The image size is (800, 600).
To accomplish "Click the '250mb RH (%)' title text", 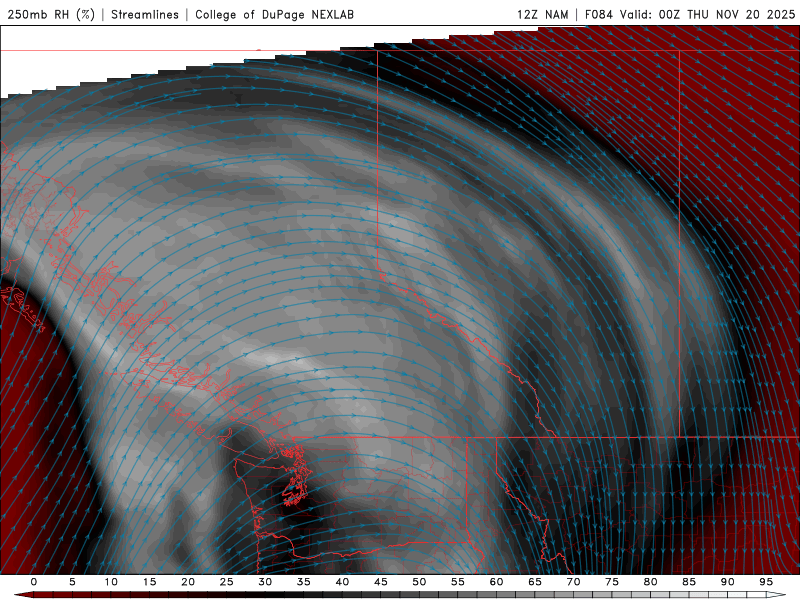I will (x=51, y=14).
